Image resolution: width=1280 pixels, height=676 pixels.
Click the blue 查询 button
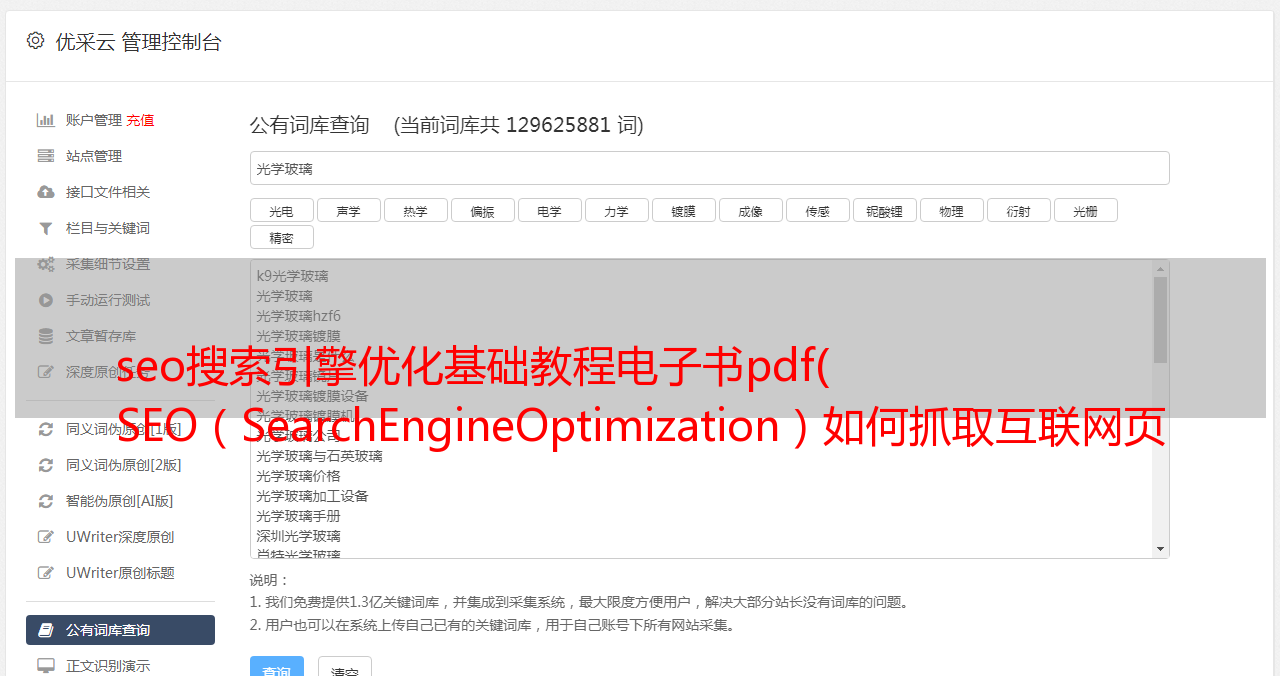[276, 668]
